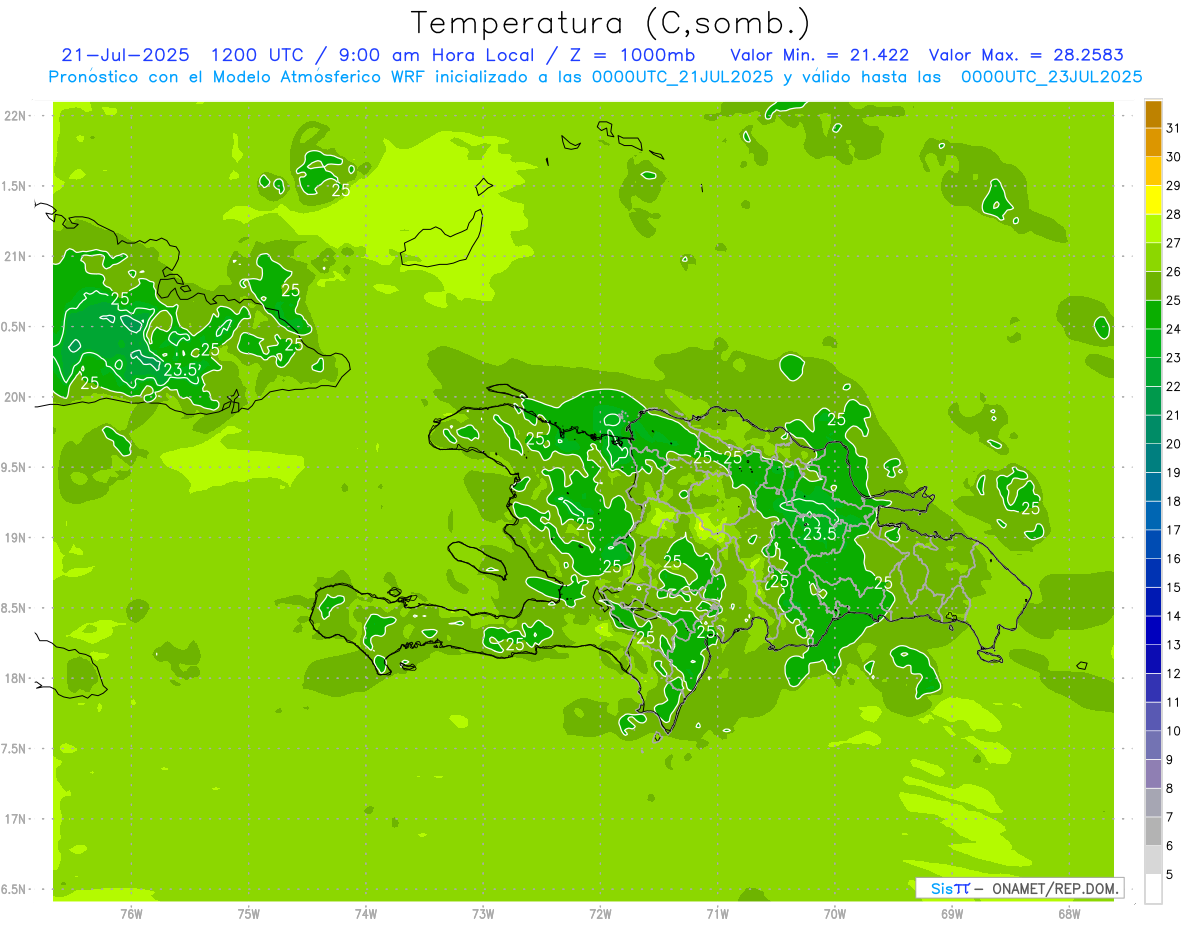This screenshot has height=927, width=1200.
Task: Click the legend scale value '24'
Action: click(x=1174, y=329)
